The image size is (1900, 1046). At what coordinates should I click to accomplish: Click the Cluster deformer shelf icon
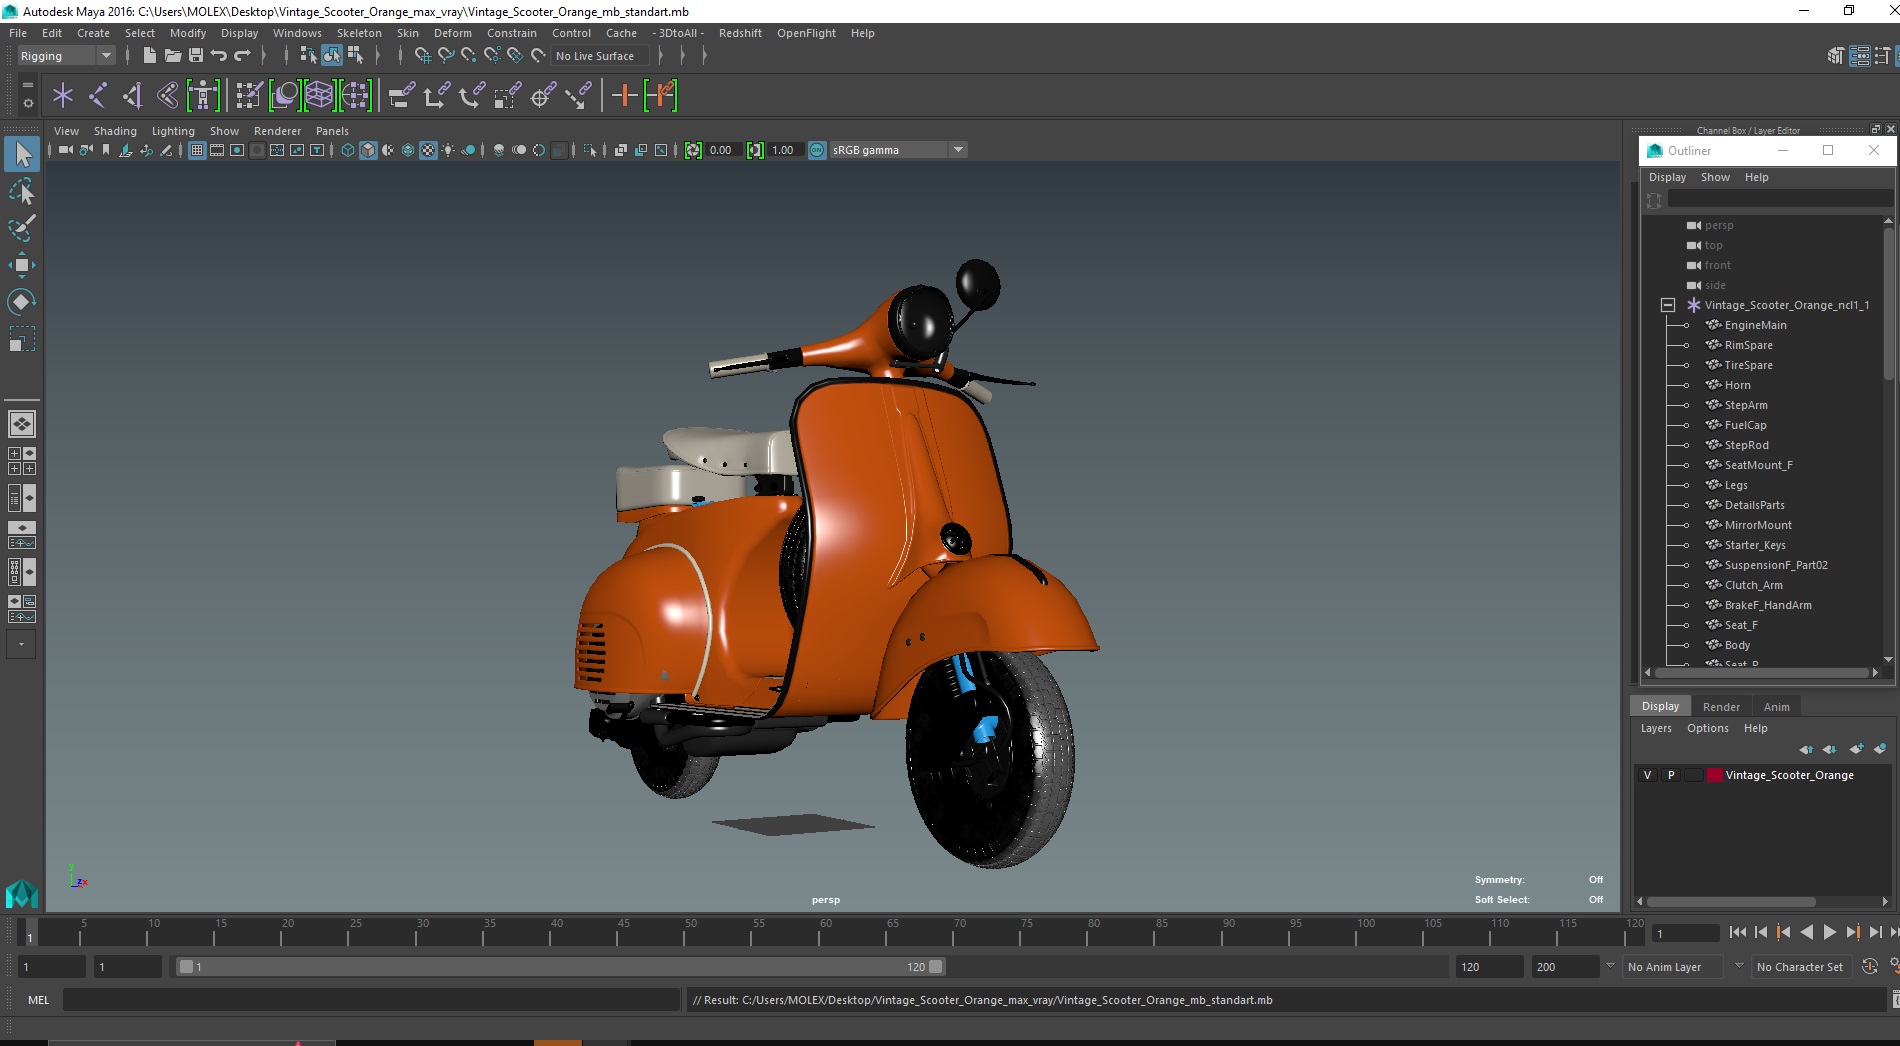[355, 96]
